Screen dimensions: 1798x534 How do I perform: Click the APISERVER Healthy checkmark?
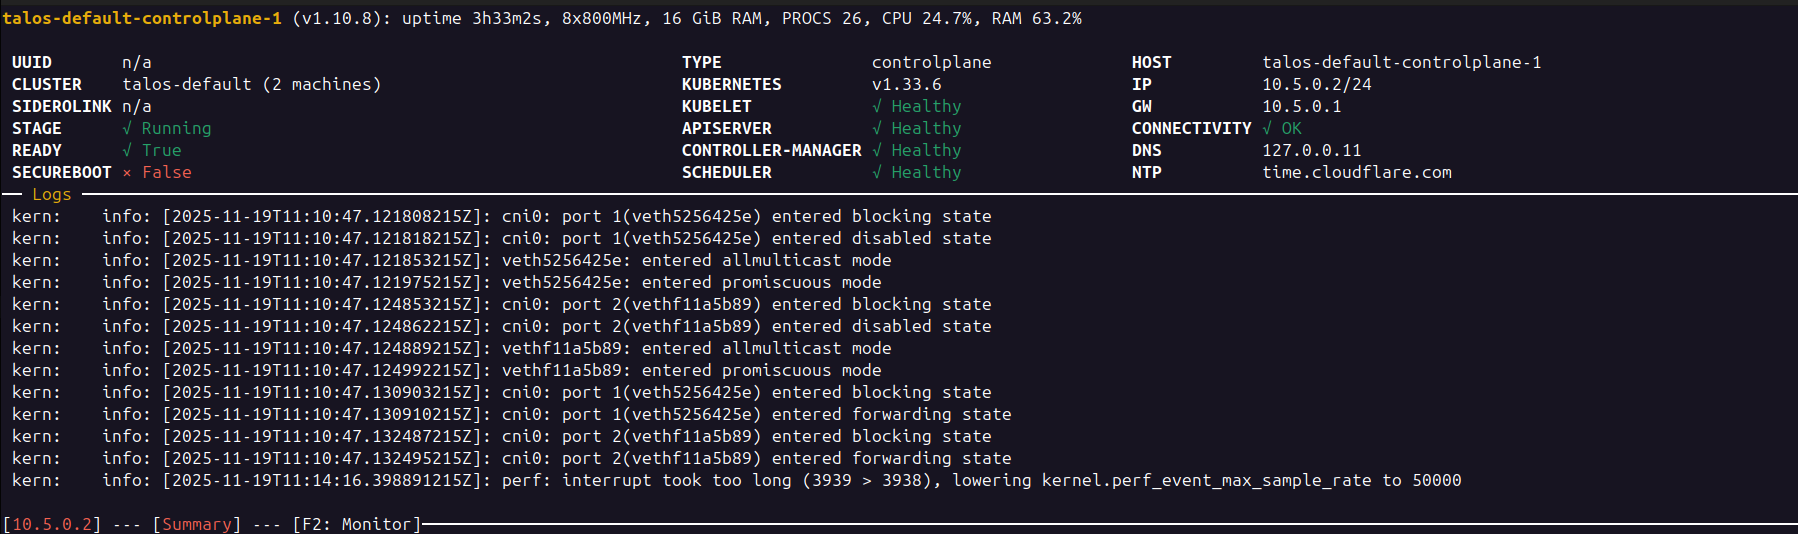[x=877, y=129]
